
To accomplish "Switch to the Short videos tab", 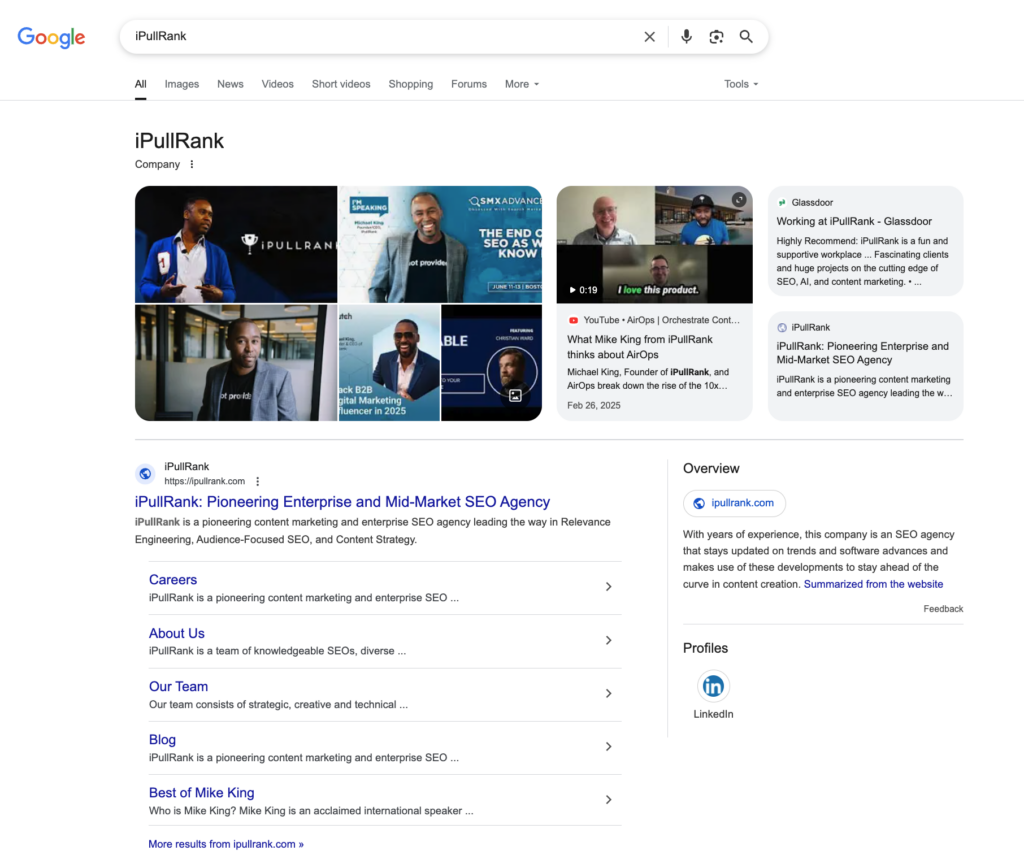I will point(341,84).
